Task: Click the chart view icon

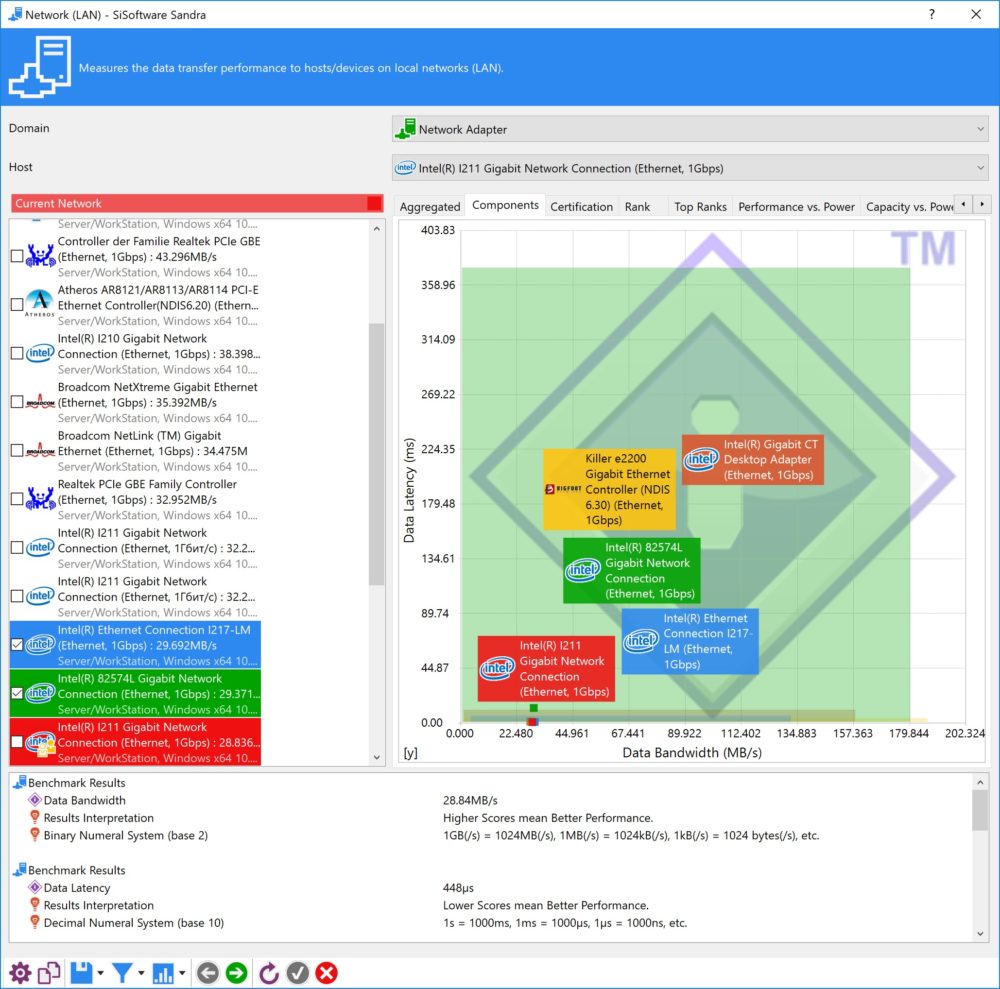Action: point(163,973)
